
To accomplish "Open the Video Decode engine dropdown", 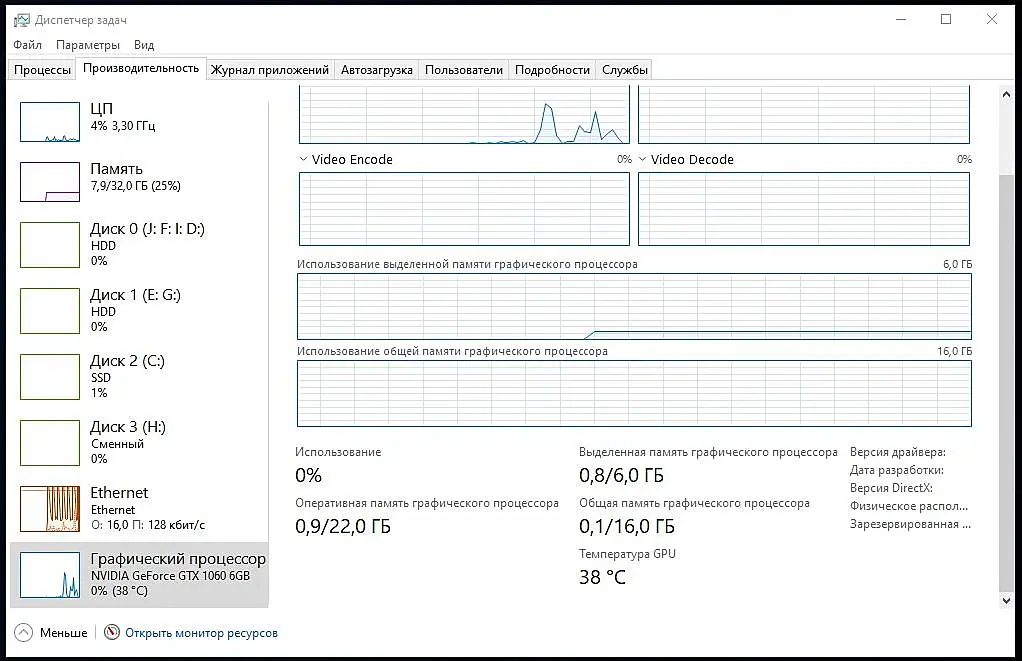I will pos(643,159).
